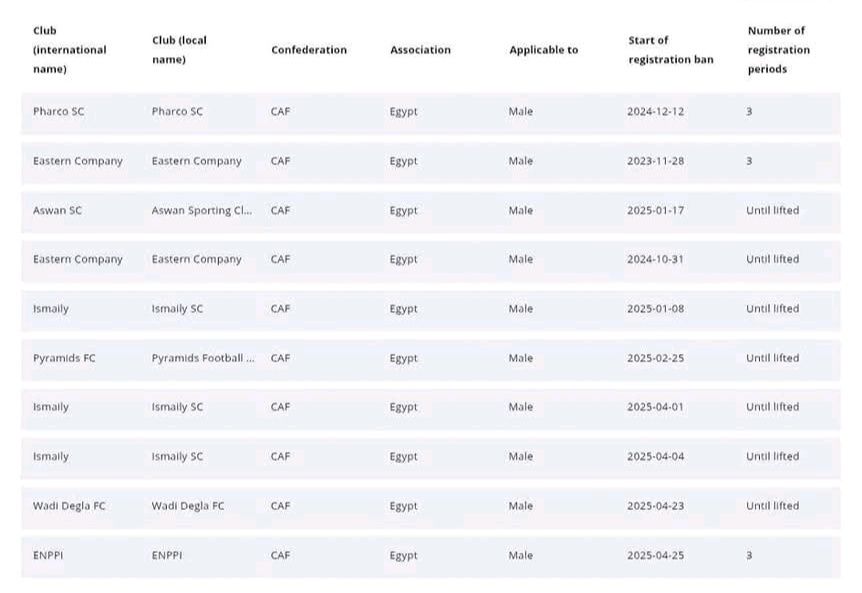Click the 2024-10-31 ban start date cell
The width and height of the screenshot is (862, 593).
(x=655, y=259)
